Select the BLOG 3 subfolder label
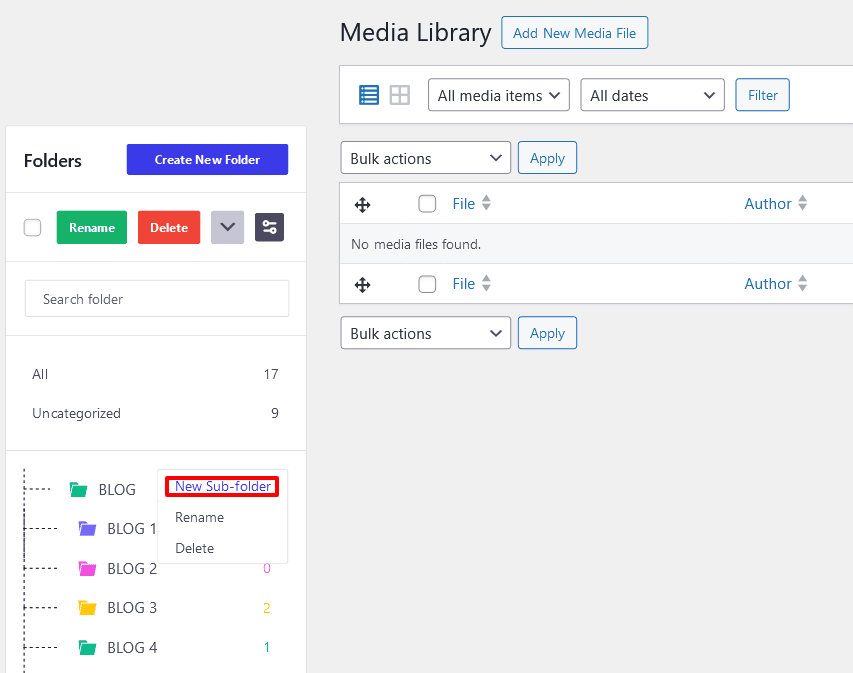853x673 pixels. (x=132, y=608)
